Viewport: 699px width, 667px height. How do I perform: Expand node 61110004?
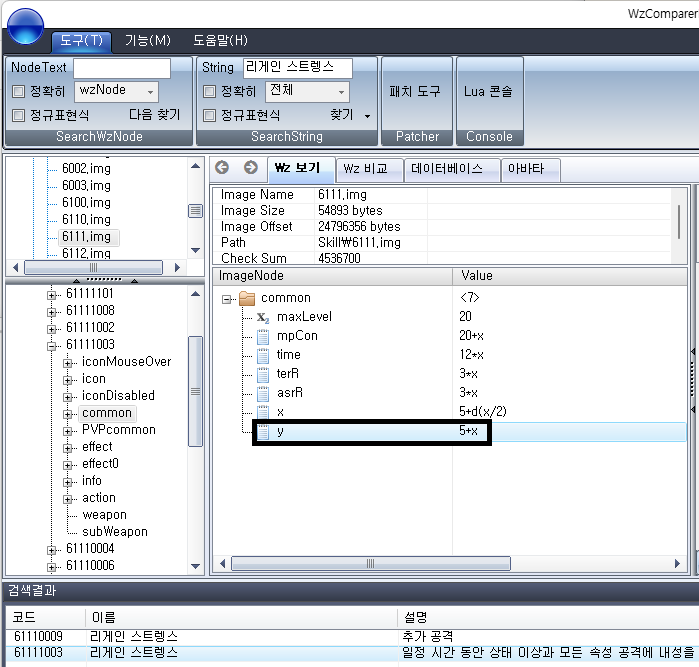pos(52,550)
